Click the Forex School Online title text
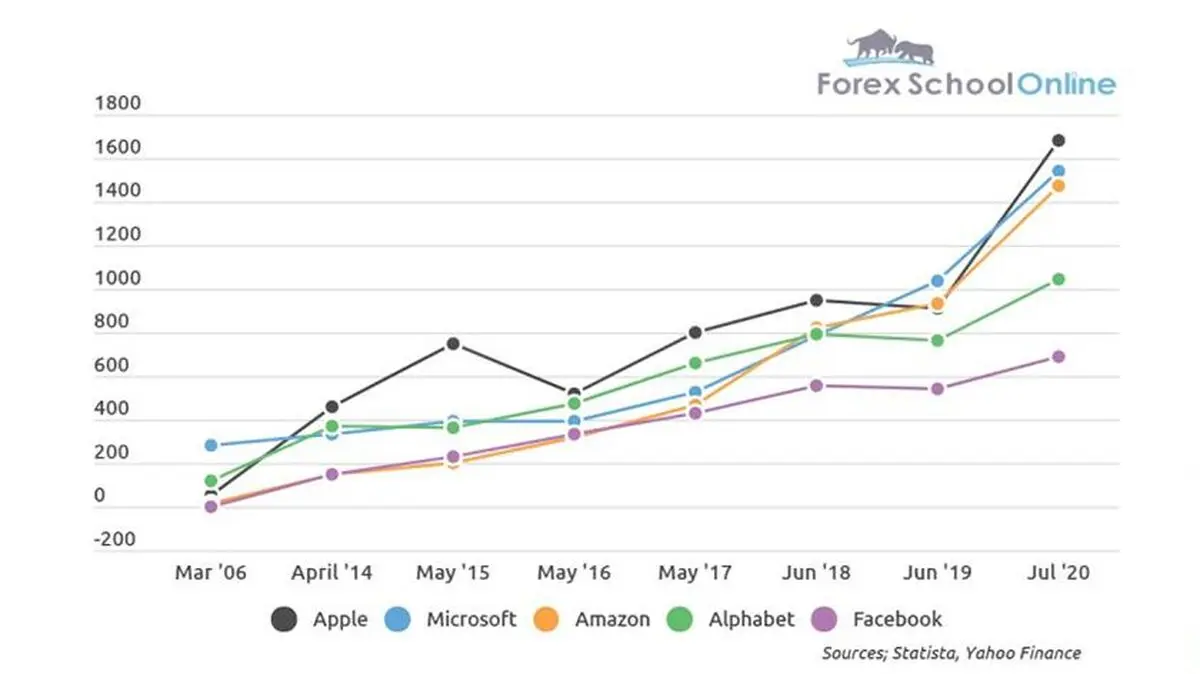The height and width of the screenshot is (674, 1200). pyautogui.click(x=966, y=84)
